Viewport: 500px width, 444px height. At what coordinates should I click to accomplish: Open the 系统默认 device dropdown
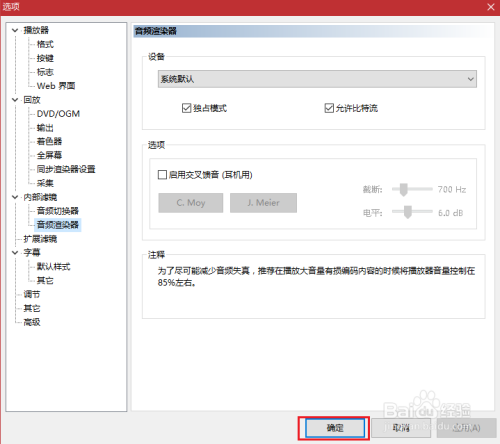click(x=317, y=79)
